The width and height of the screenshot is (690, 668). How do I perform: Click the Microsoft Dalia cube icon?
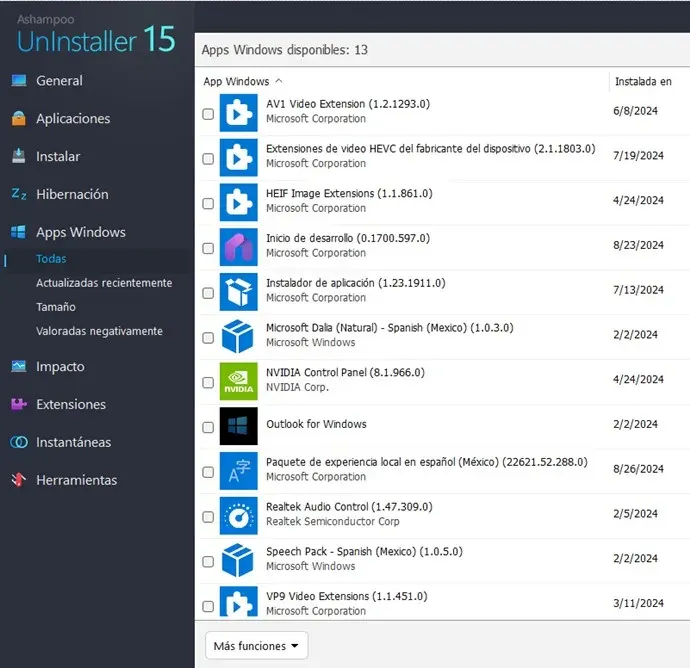(x=238, y=337)
